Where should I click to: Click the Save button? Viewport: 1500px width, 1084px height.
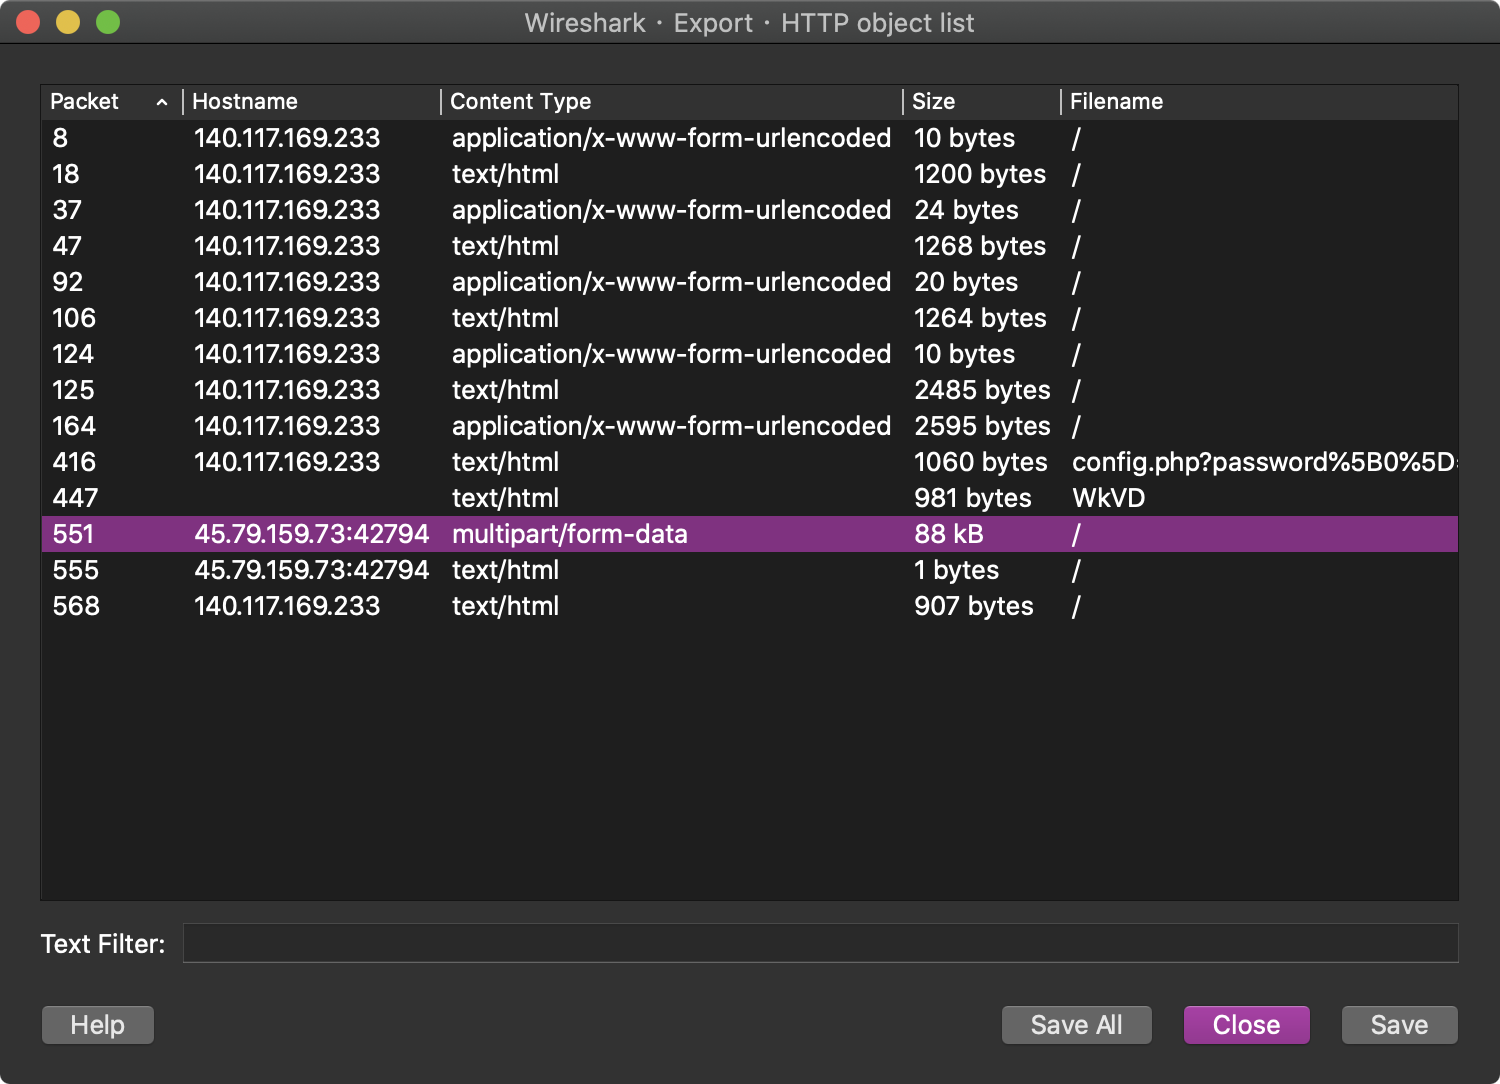click(1399, 1025)
